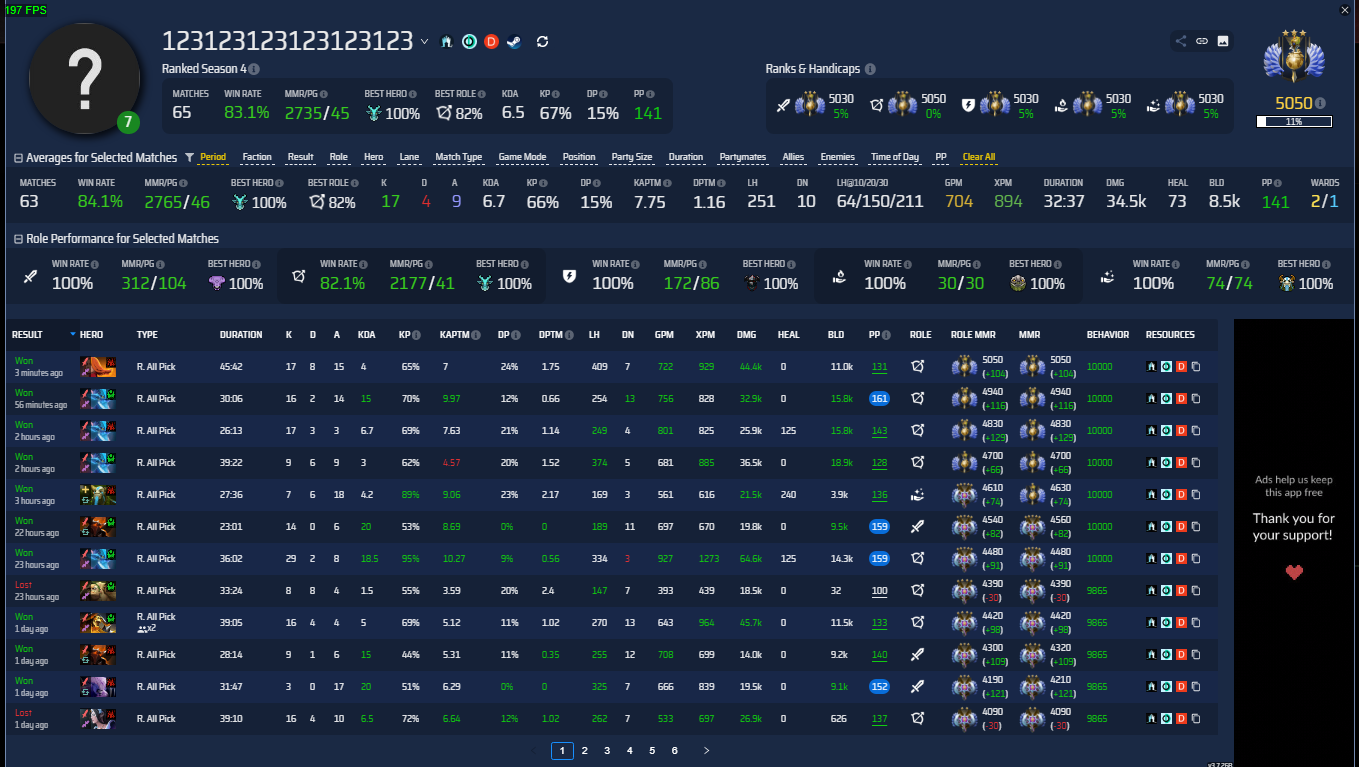The width and height of the screenshot is (1359, 767).
Task: Open the Period filter
Action: point(213,157)
